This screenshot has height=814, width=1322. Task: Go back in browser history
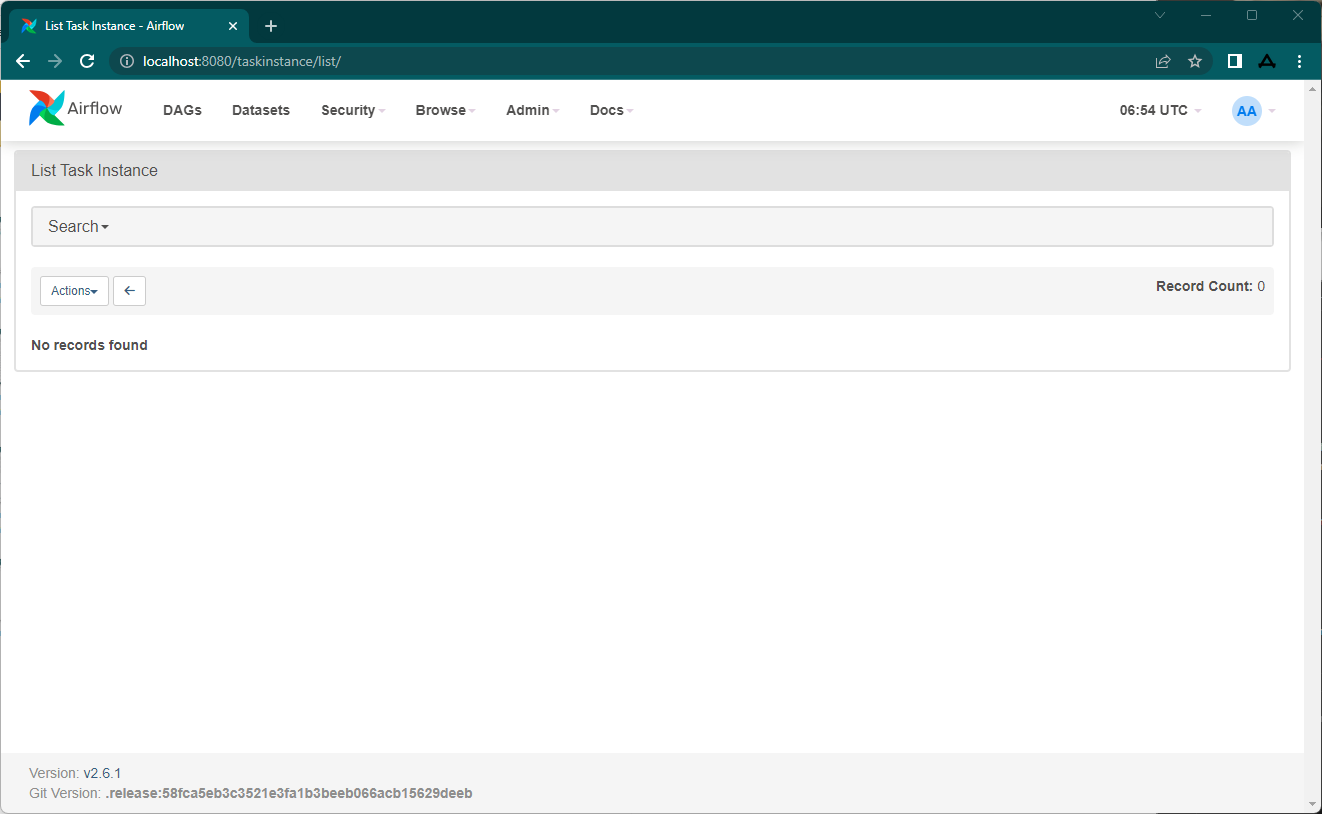coord(23,61)
